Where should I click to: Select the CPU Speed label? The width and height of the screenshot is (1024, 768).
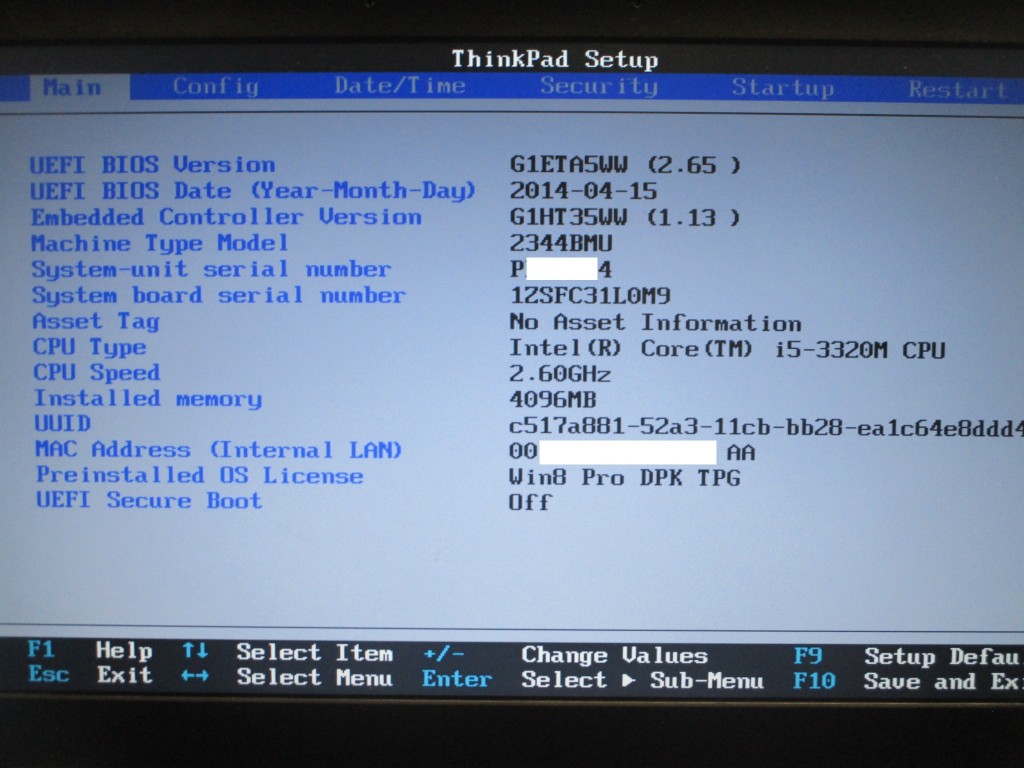coord(97,372)
